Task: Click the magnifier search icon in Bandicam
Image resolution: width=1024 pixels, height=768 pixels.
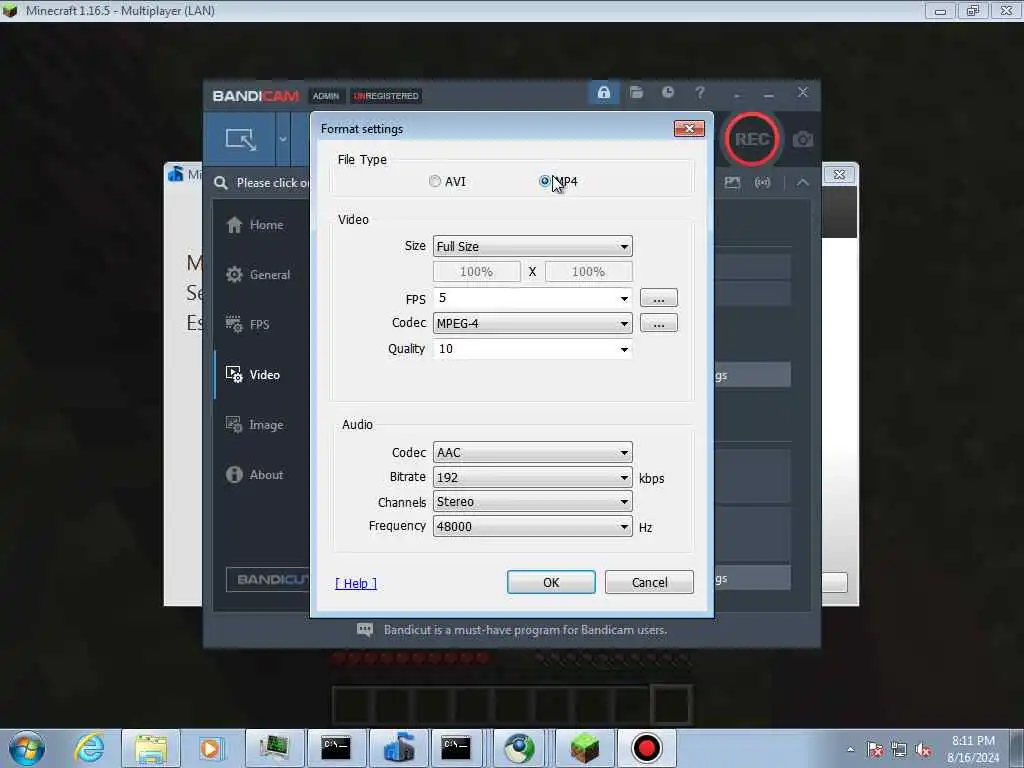Action: coord(221,183)
